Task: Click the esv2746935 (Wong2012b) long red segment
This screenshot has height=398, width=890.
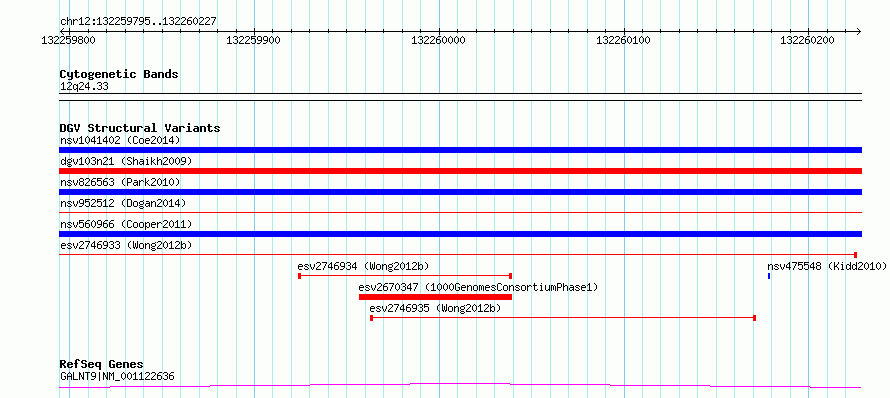Action: (562, 318)
